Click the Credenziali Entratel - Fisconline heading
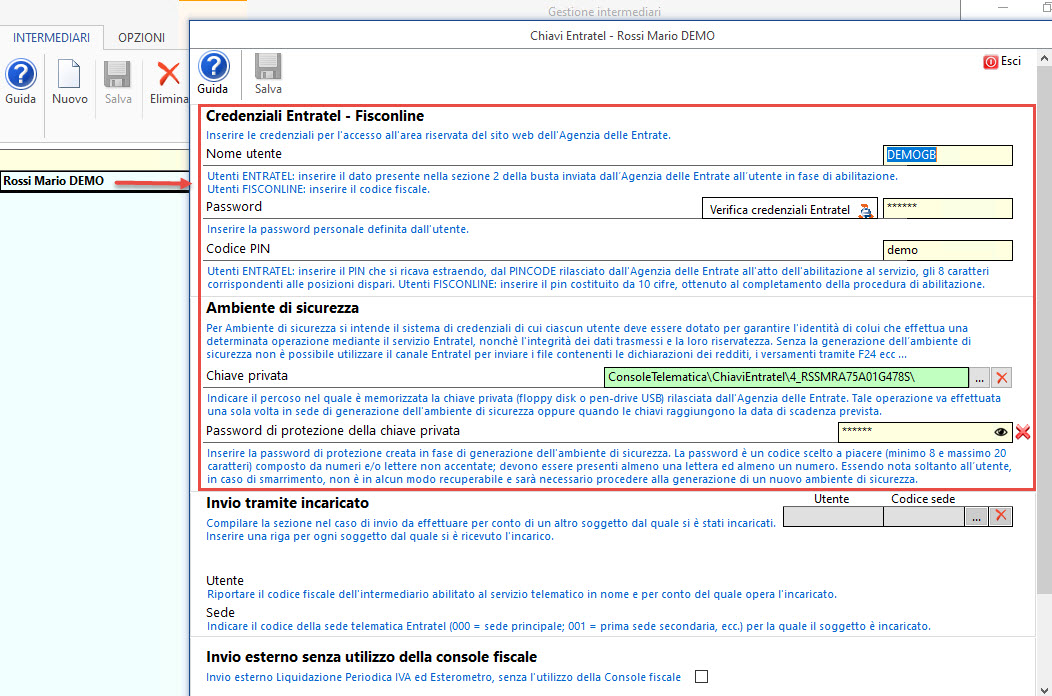This screenshot has width=1052, height=696. pyautogui.click(x=315, y=116)
